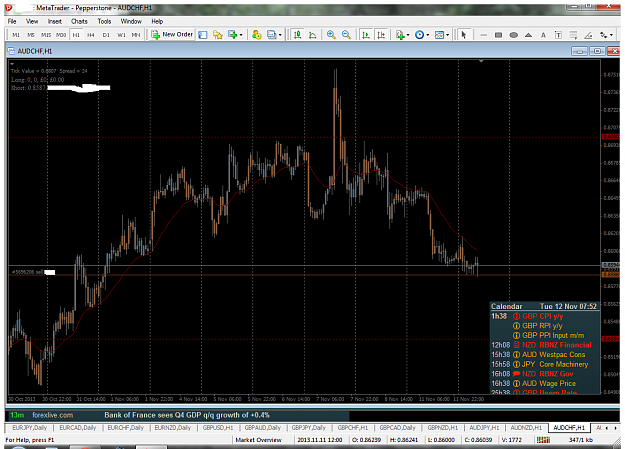Select the cursor arrow tool
Image resolution: width=625 pixels, height=449 pixels.
[463, 35]
